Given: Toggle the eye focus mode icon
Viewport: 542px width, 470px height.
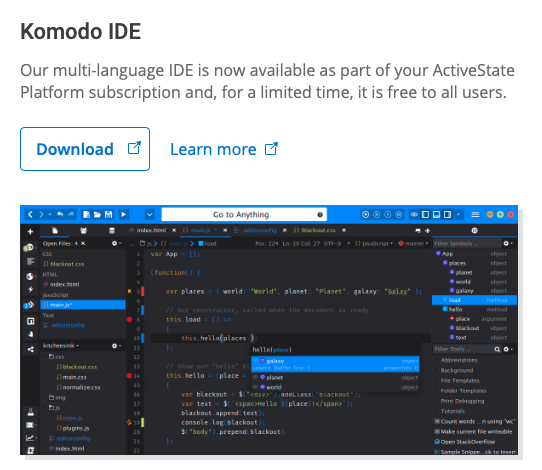Looking at the screenshot, I should 414,215.
